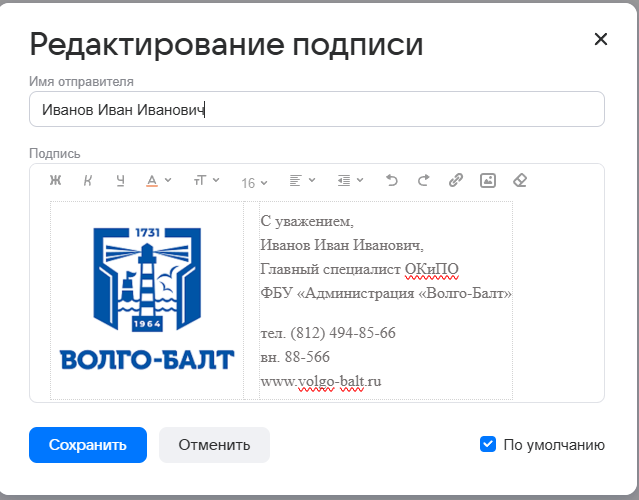This screenshot has width=639, height=500.
Task: Redo the last undone edit
Action: click(423, 181)
